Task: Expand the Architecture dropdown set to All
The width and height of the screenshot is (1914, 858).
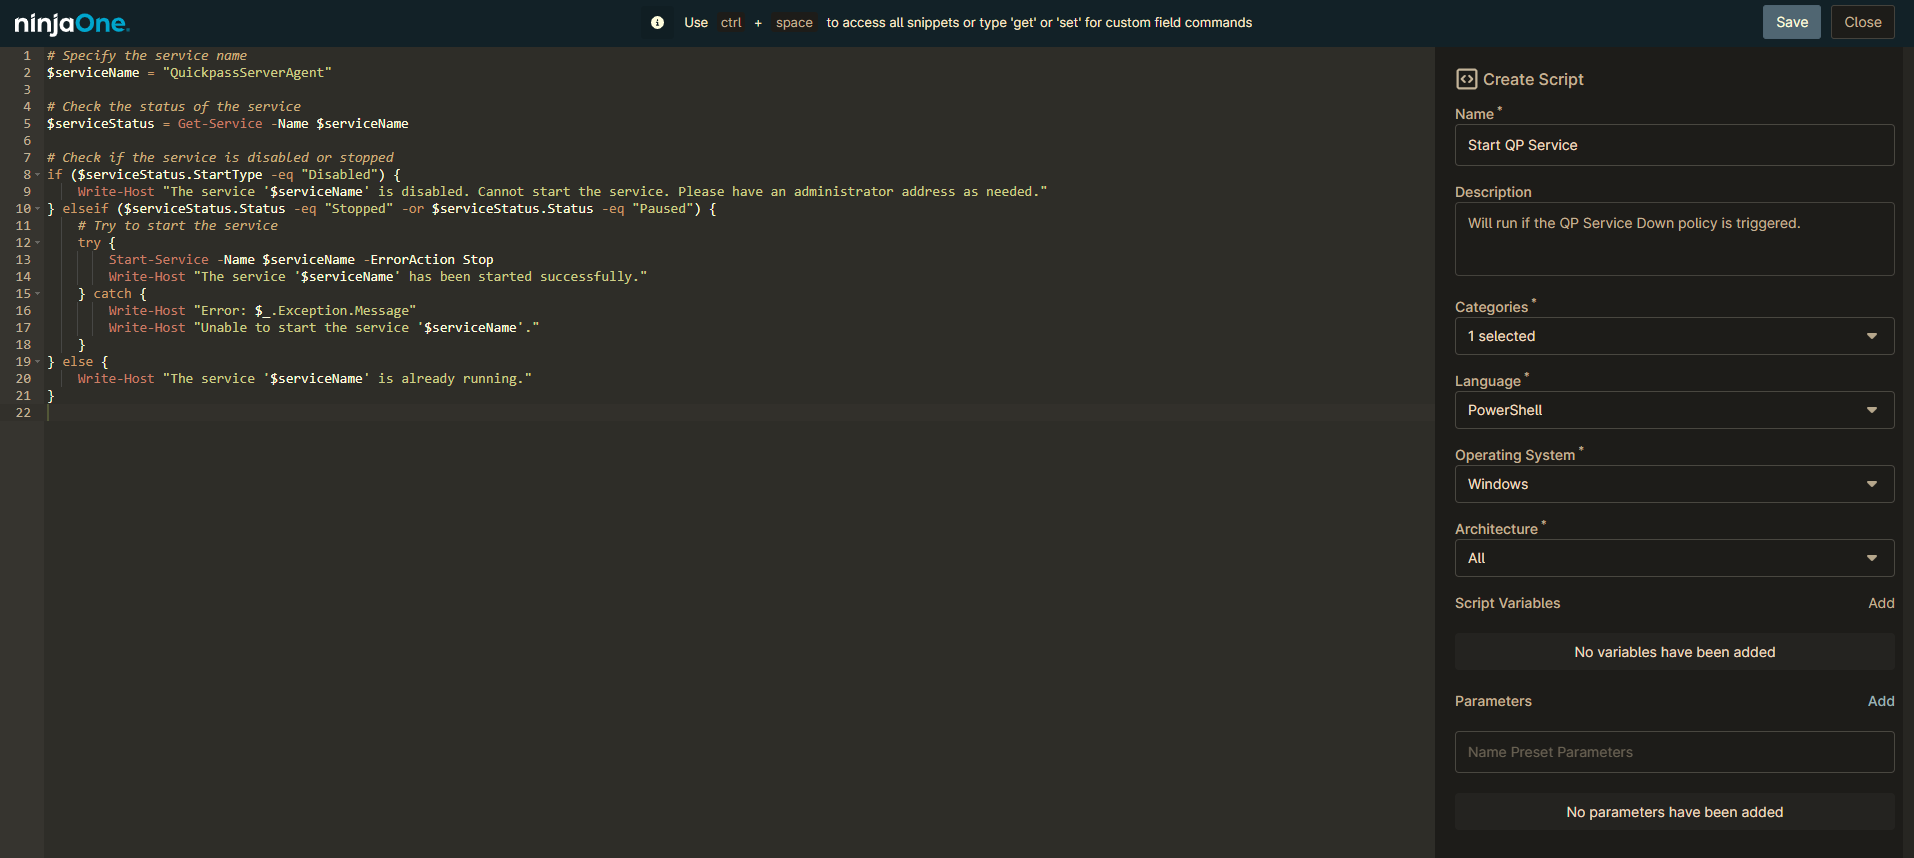Action: pyautogui.click(x=1673, y=558)
